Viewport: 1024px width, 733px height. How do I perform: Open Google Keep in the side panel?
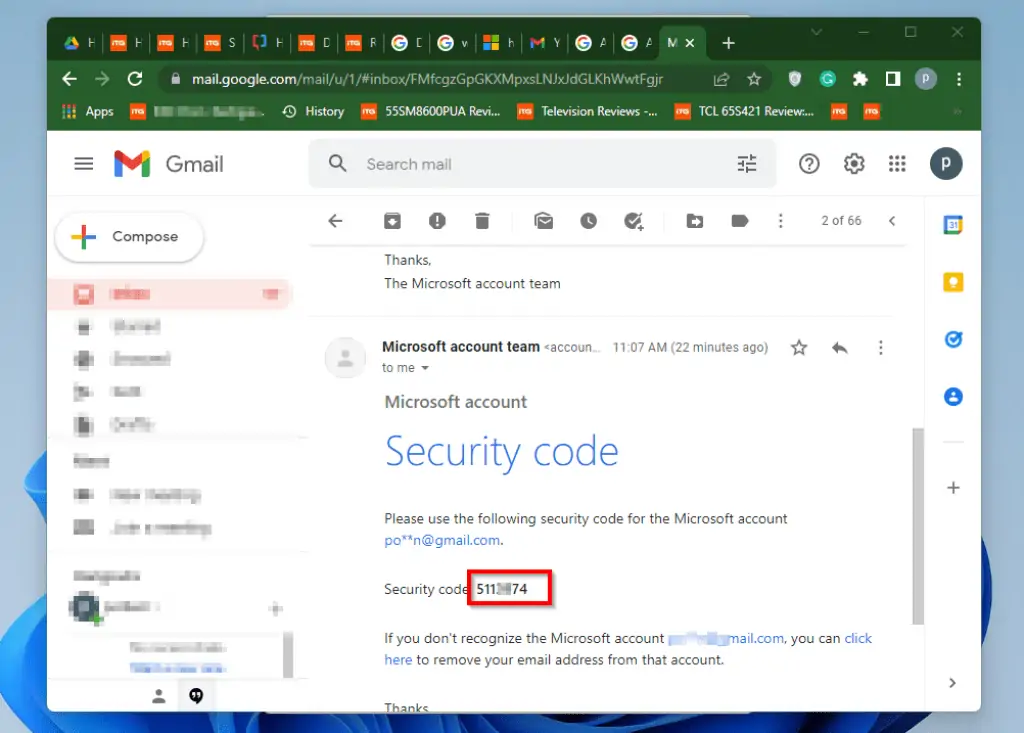click(952, 282)
